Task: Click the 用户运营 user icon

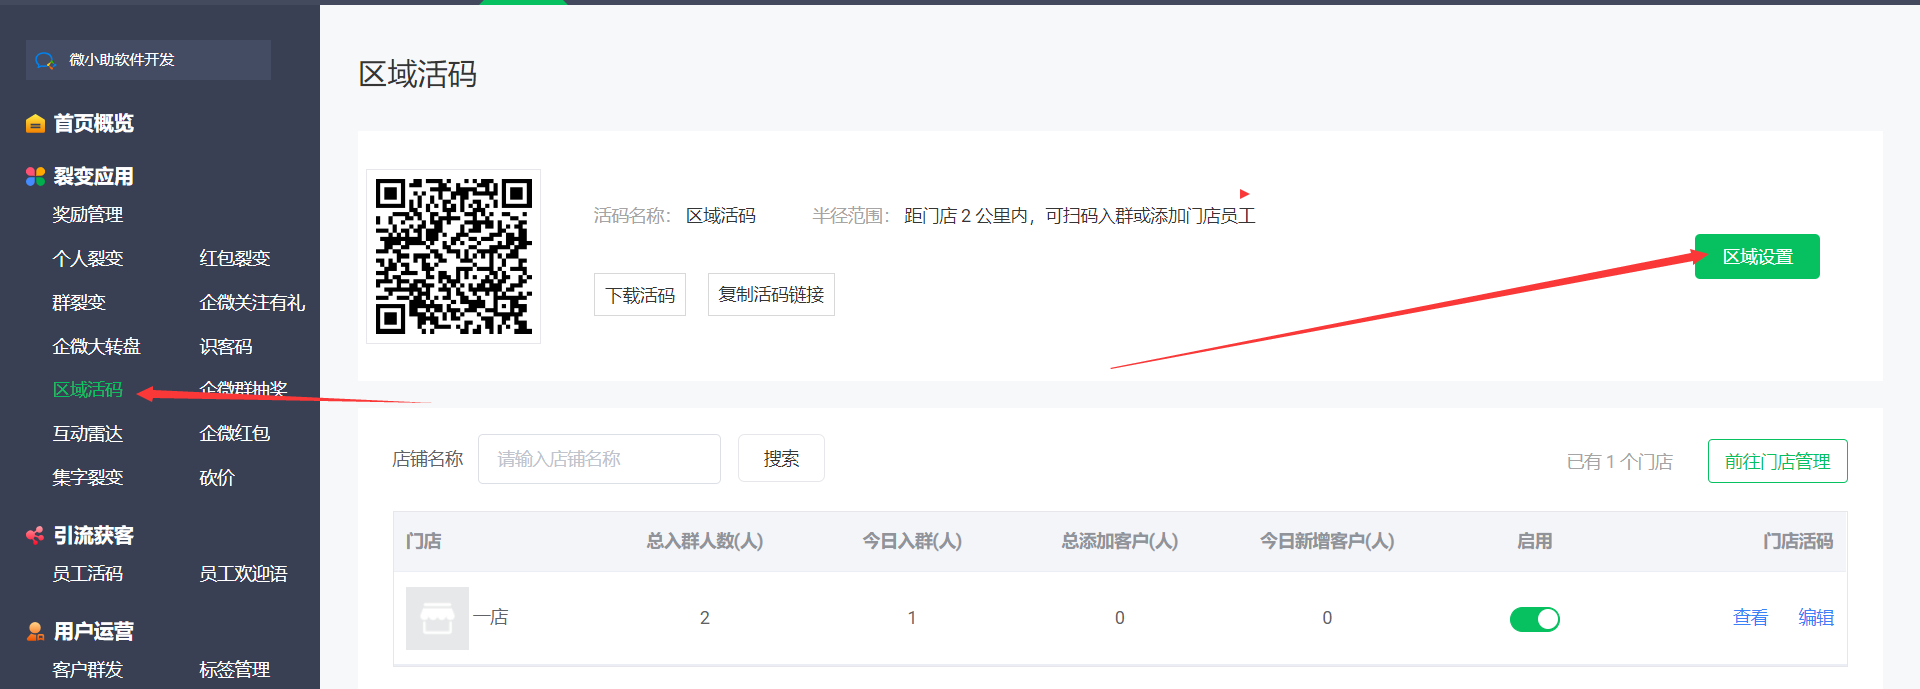Action: pyautogui.click(x=35, y=631)
